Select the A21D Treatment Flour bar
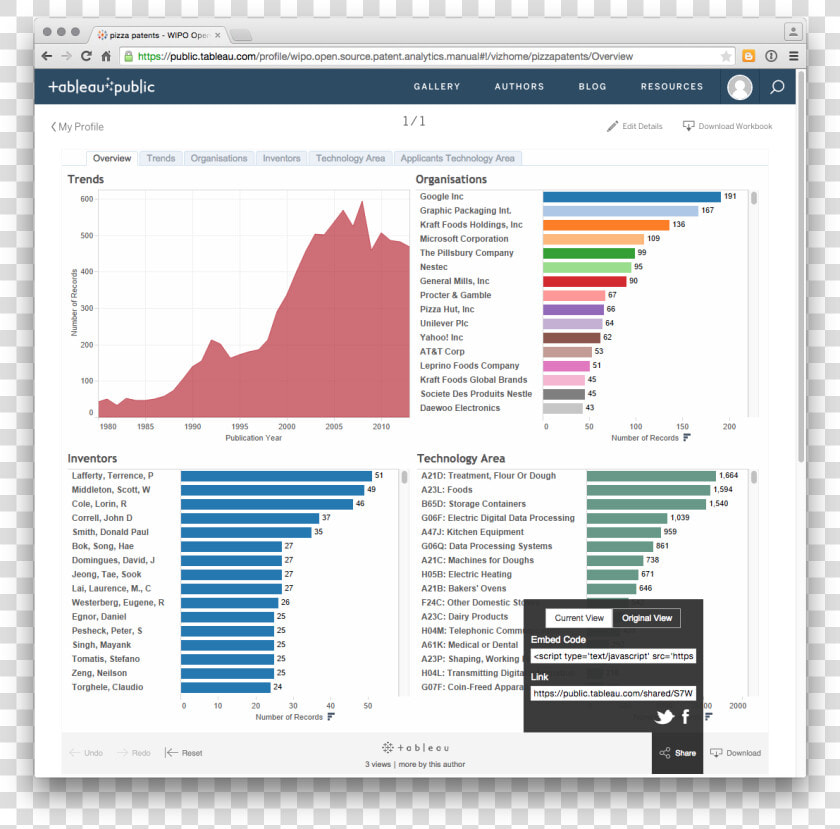840x829 pixels. coord(651,476)
